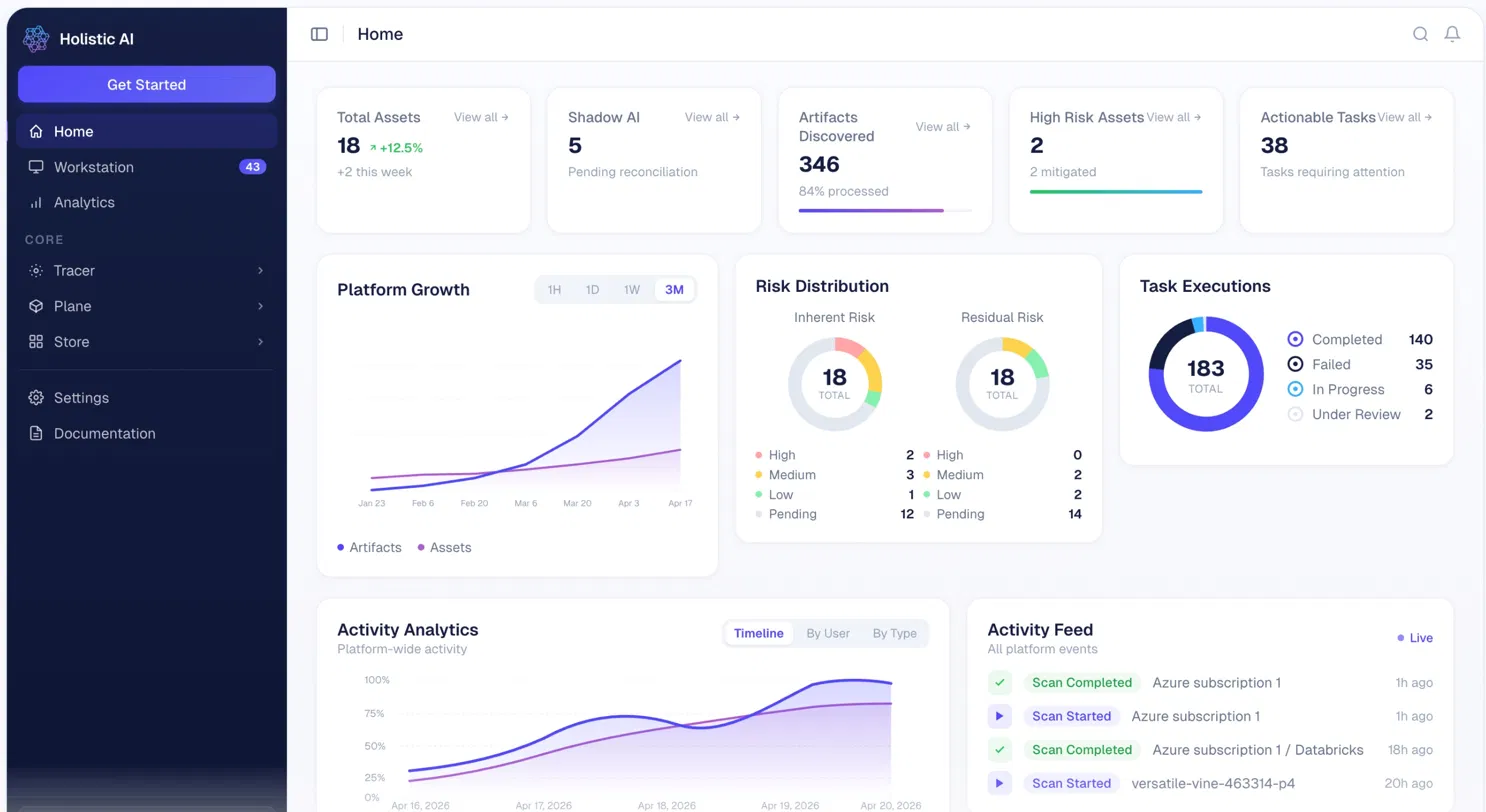Open Home in the sidebar
1486x812 pixels.
[x=147, y=131]
